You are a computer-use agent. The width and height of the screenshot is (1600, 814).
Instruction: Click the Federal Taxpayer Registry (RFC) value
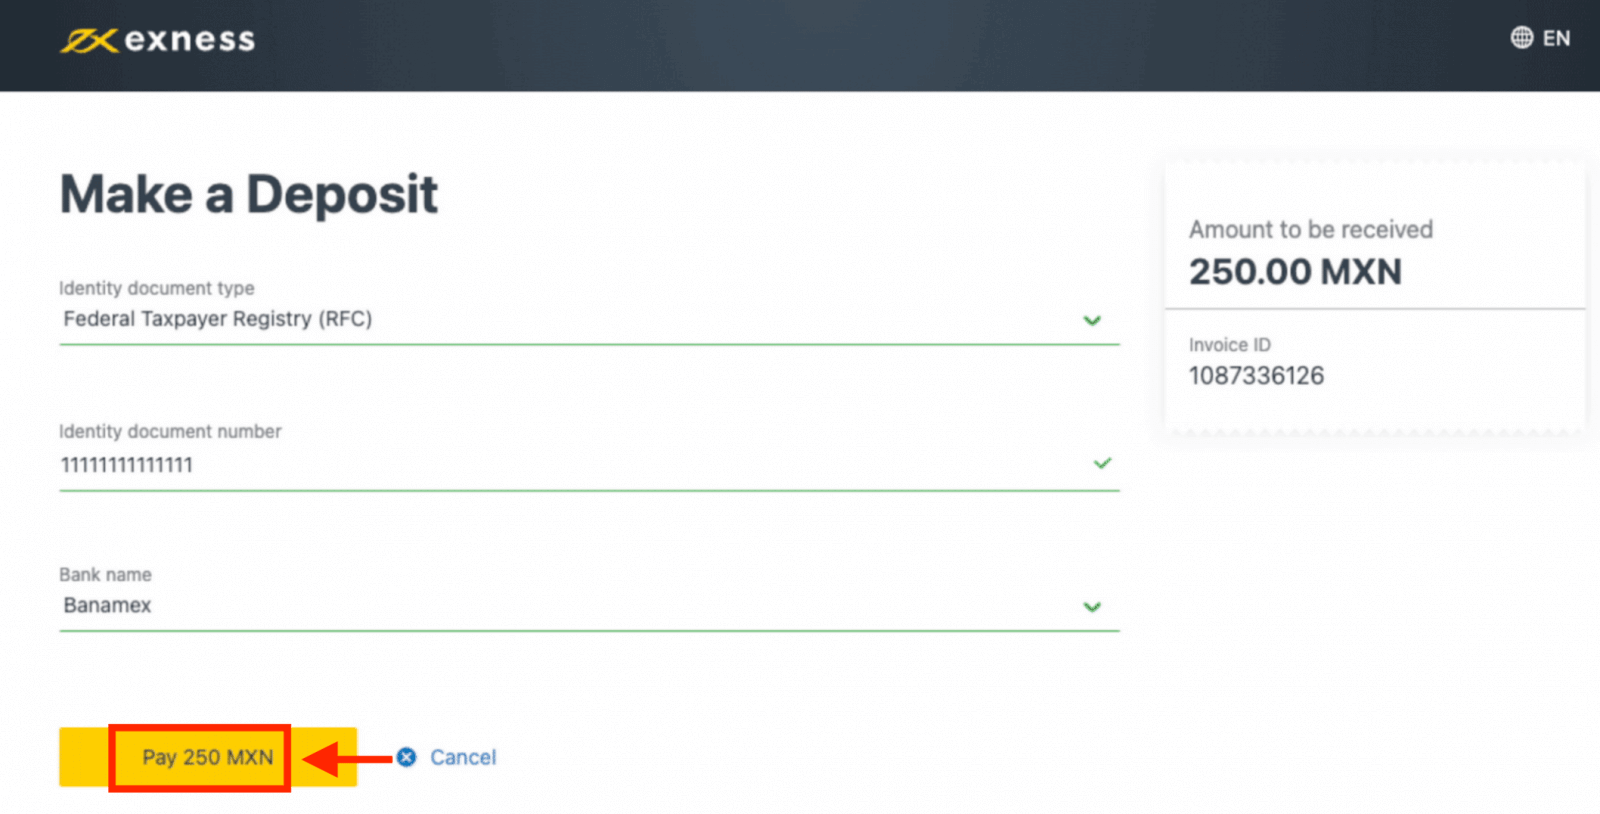pos(217,319)
